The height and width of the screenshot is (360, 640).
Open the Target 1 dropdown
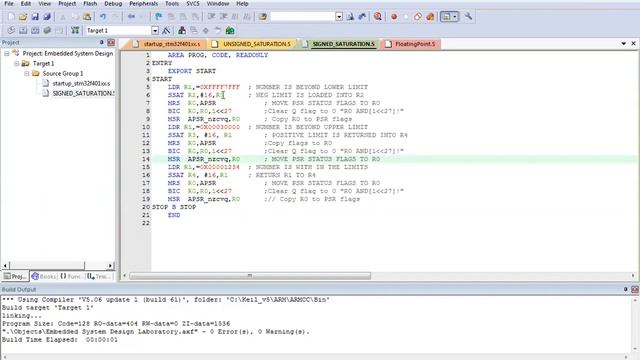click(x=155, y=31)
